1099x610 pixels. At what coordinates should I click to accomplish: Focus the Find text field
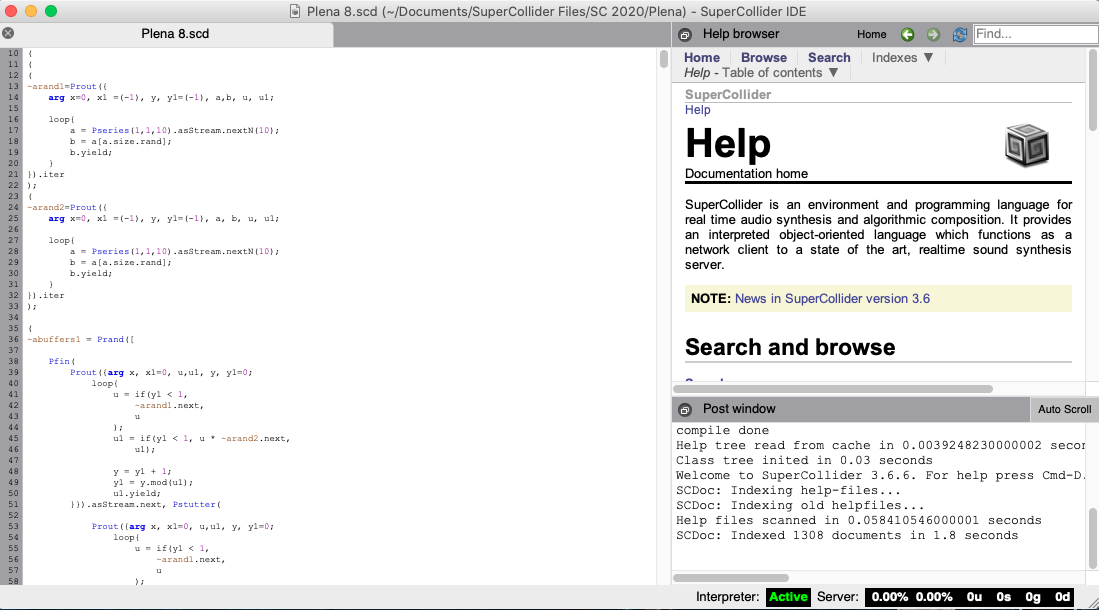pos(1036,34)
